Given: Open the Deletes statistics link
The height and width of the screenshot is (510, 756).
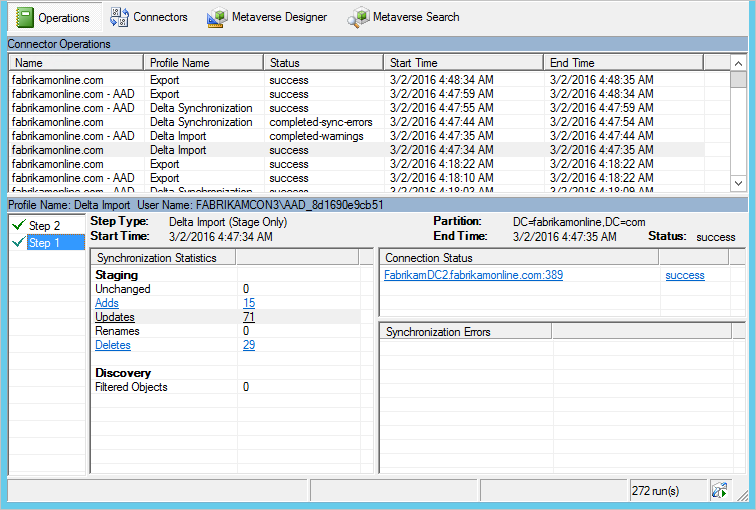Looking at the screenshot, I should coord(112,345).
